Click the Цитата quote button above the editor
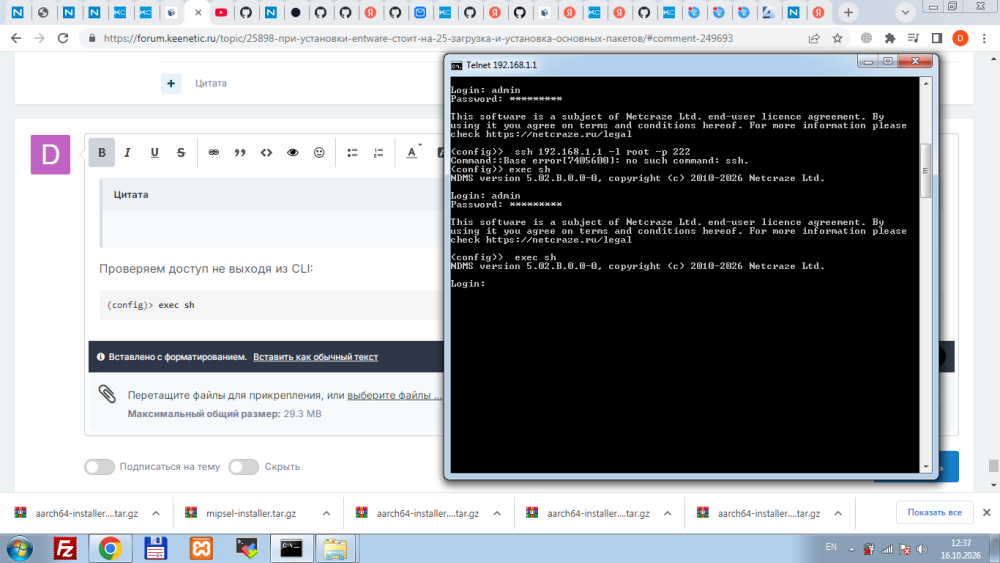Viewport: 1000px width, 563px height. pyautogui.click(x=210, y=83)
